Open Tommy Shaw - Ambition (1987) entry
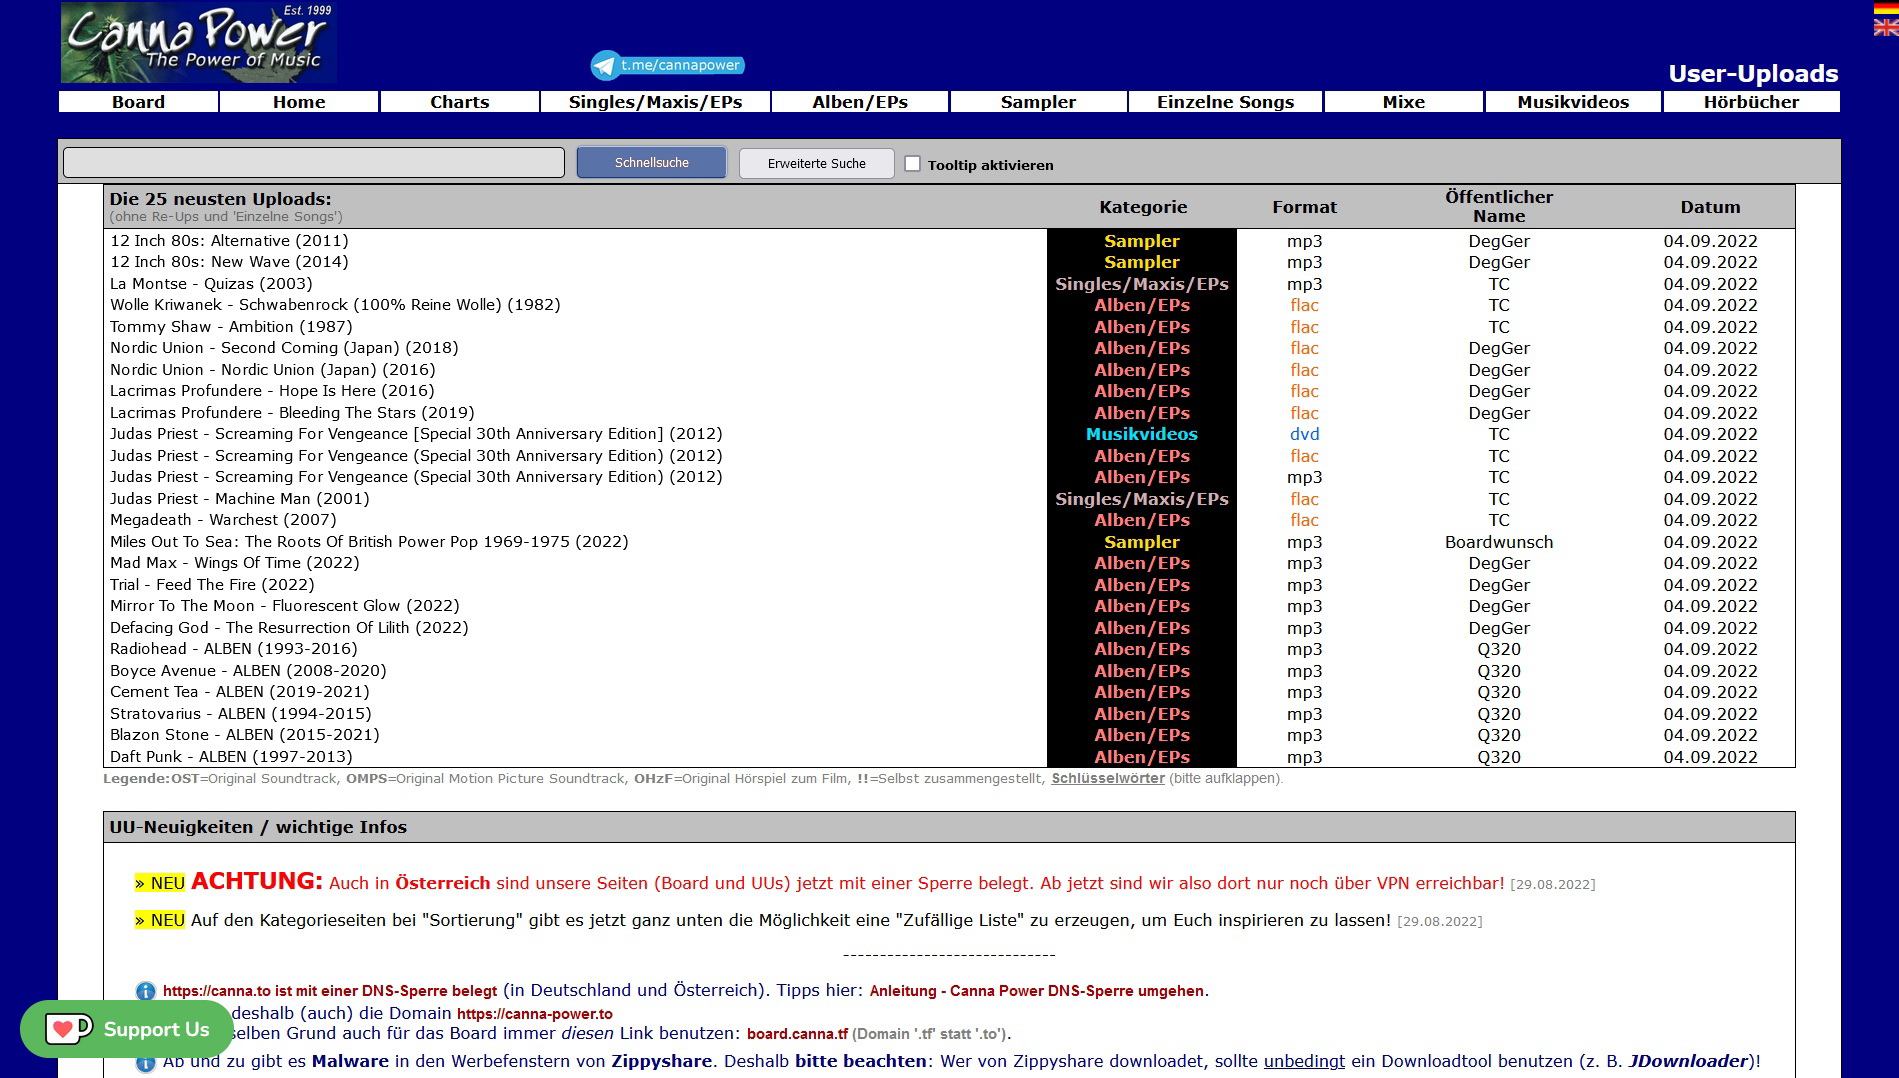 (231, 327)
